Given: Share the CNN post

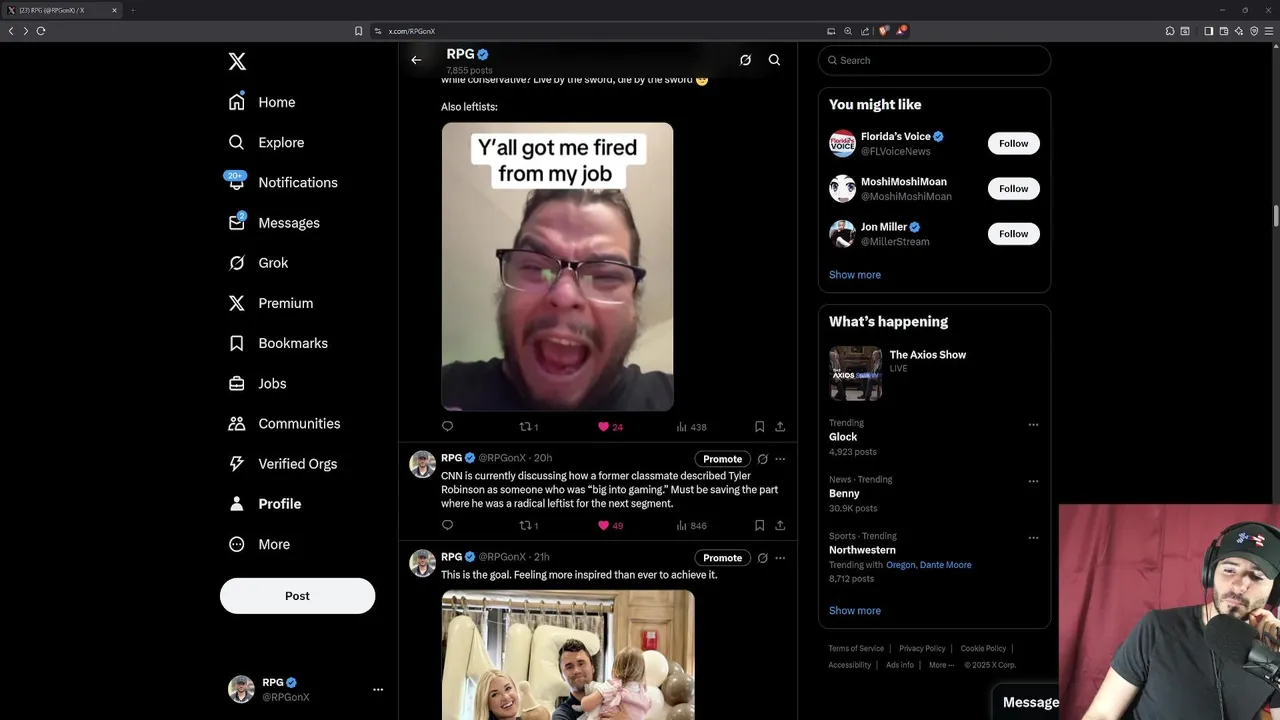Looking at the screenshot, I should click(x=780, y=525).
